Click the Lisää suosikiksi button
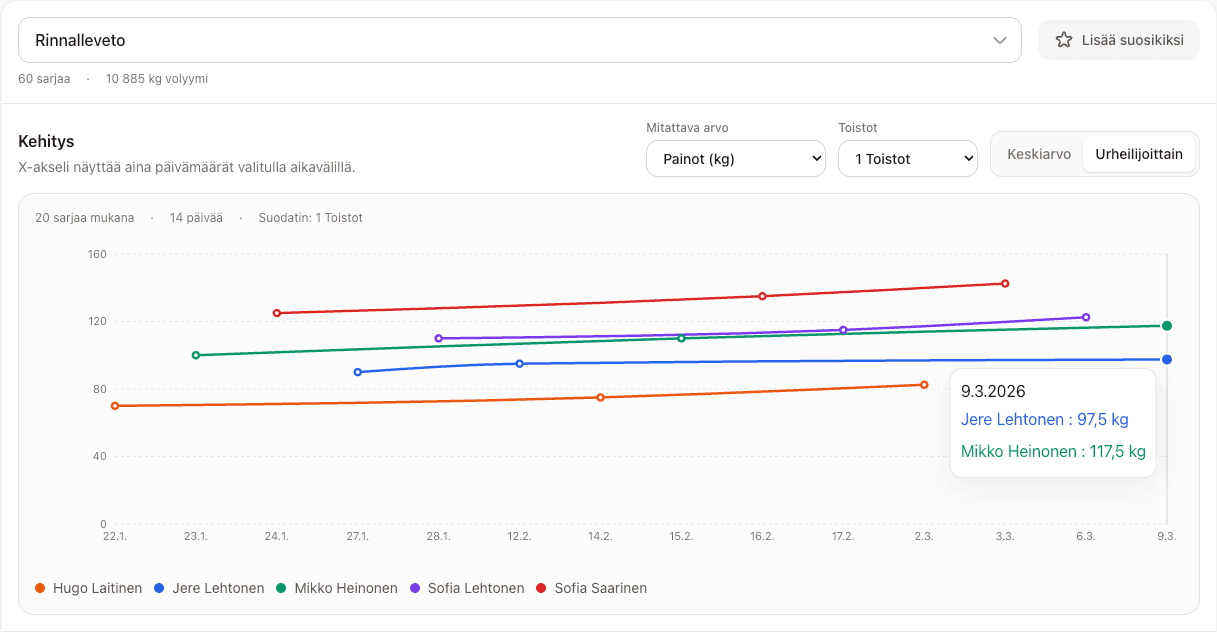The image size is (1217, 632). tap(1118, 40)
